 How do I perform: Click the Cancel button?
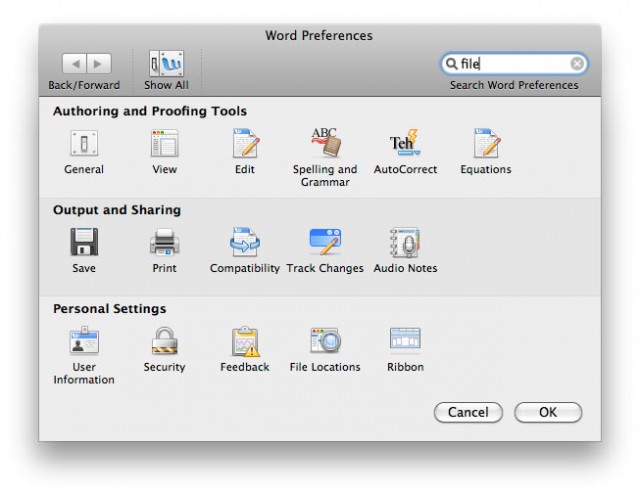[468, 412]
